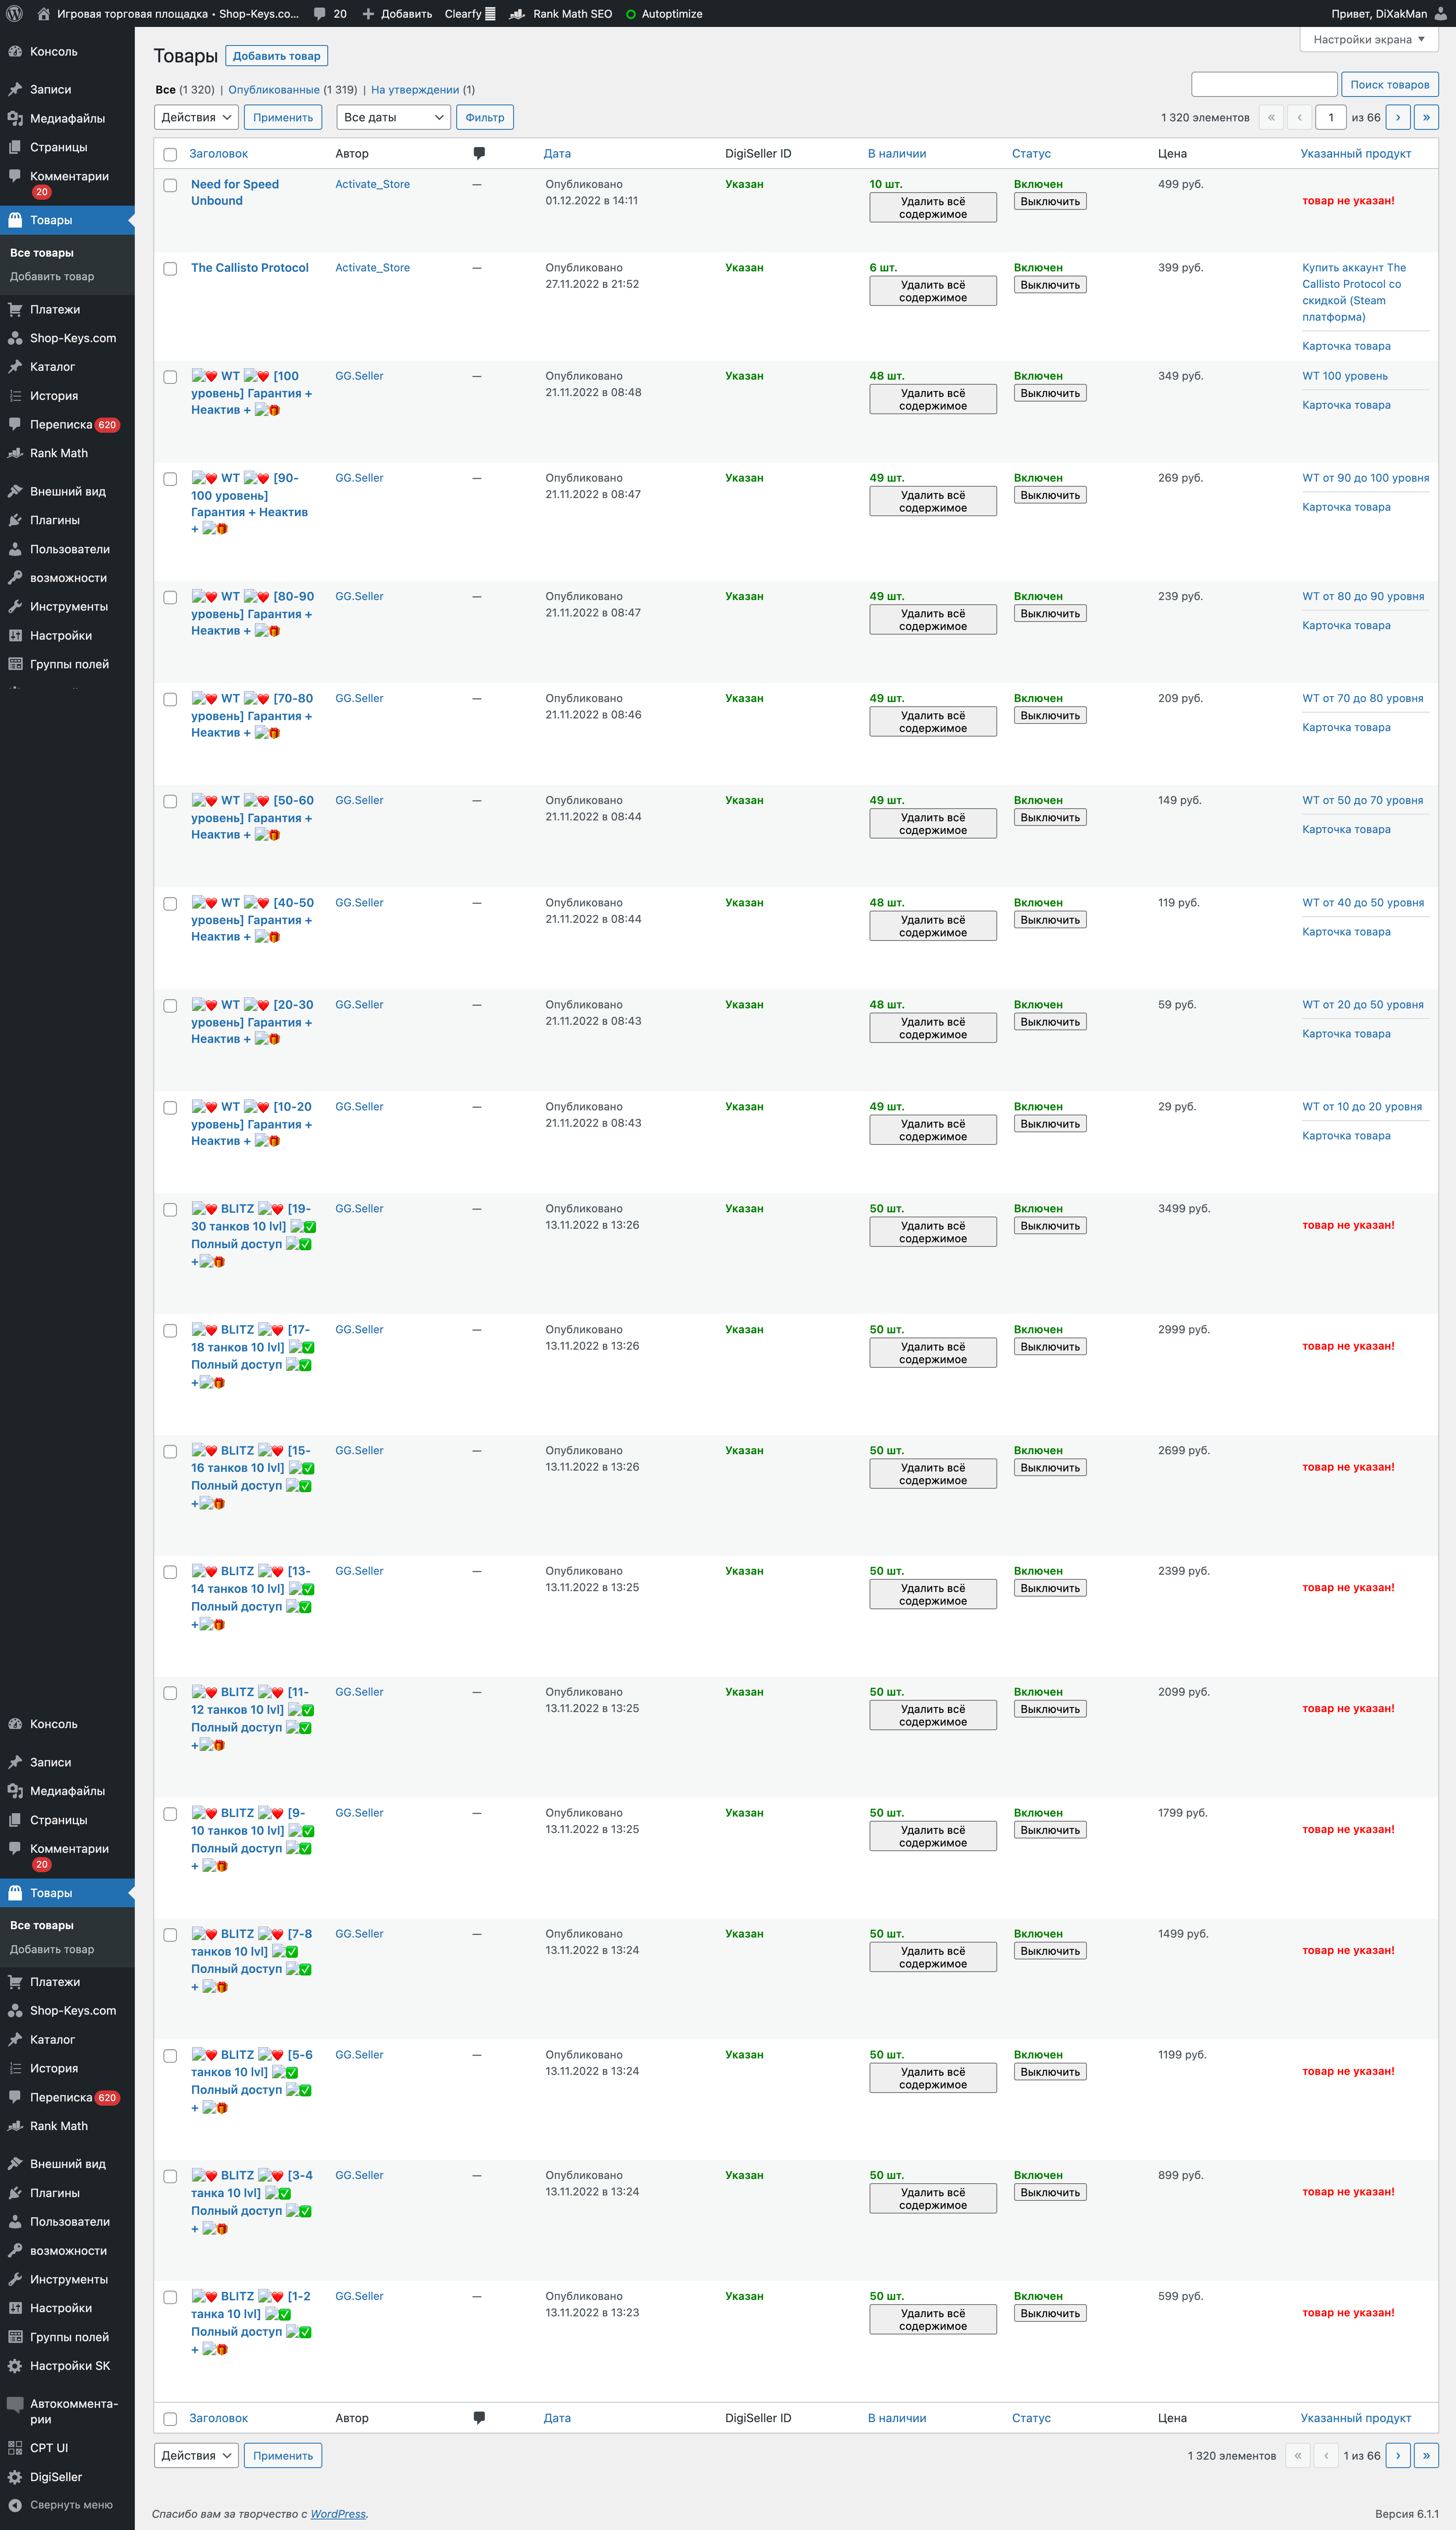The width and height of the screenshot is (1456, 2530).
Task: Jump to last page in bottom pagination
Action: coord(1426,2455)
